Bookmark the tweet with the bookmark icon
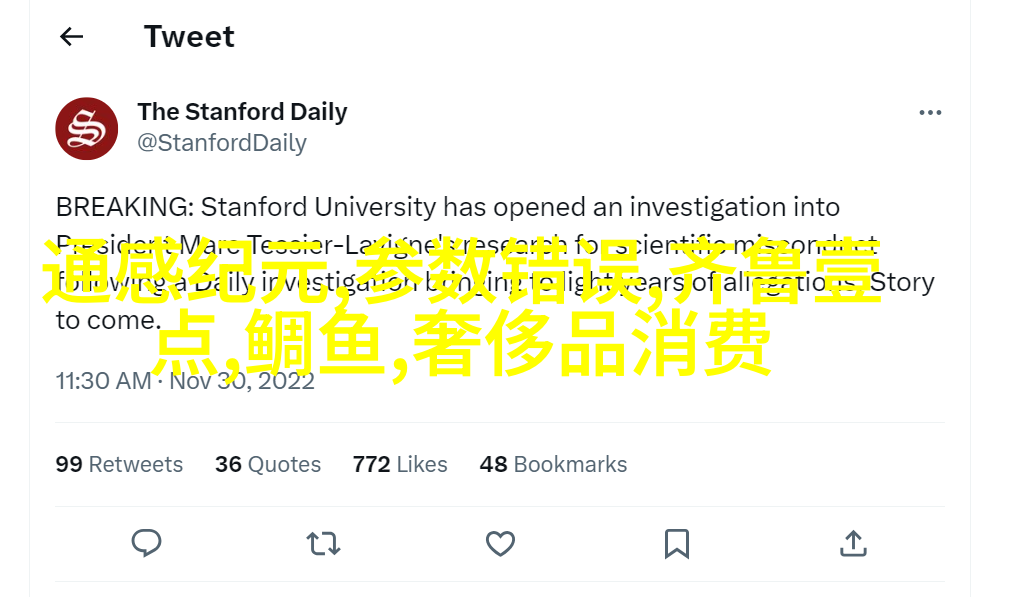Screen dimensions: 1016x597 point(676,544)
